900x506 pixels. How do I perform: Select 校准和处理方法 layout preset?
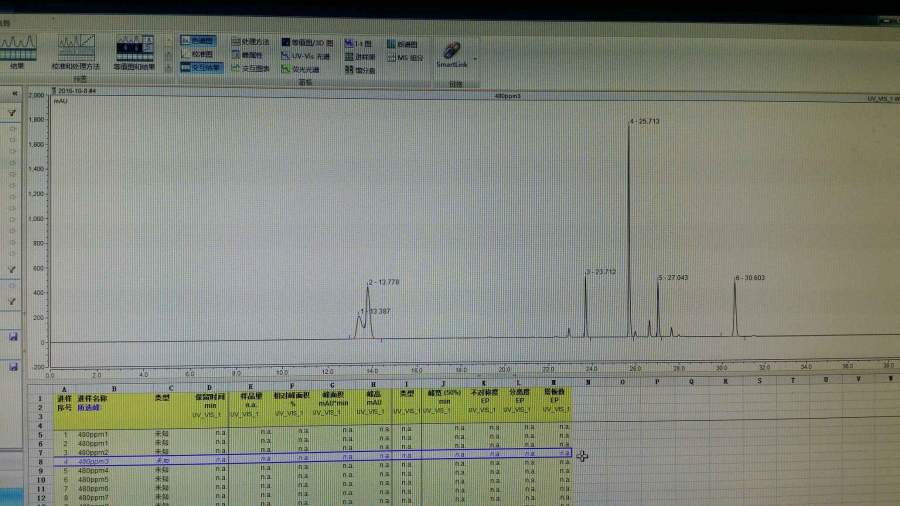(76, 52)
